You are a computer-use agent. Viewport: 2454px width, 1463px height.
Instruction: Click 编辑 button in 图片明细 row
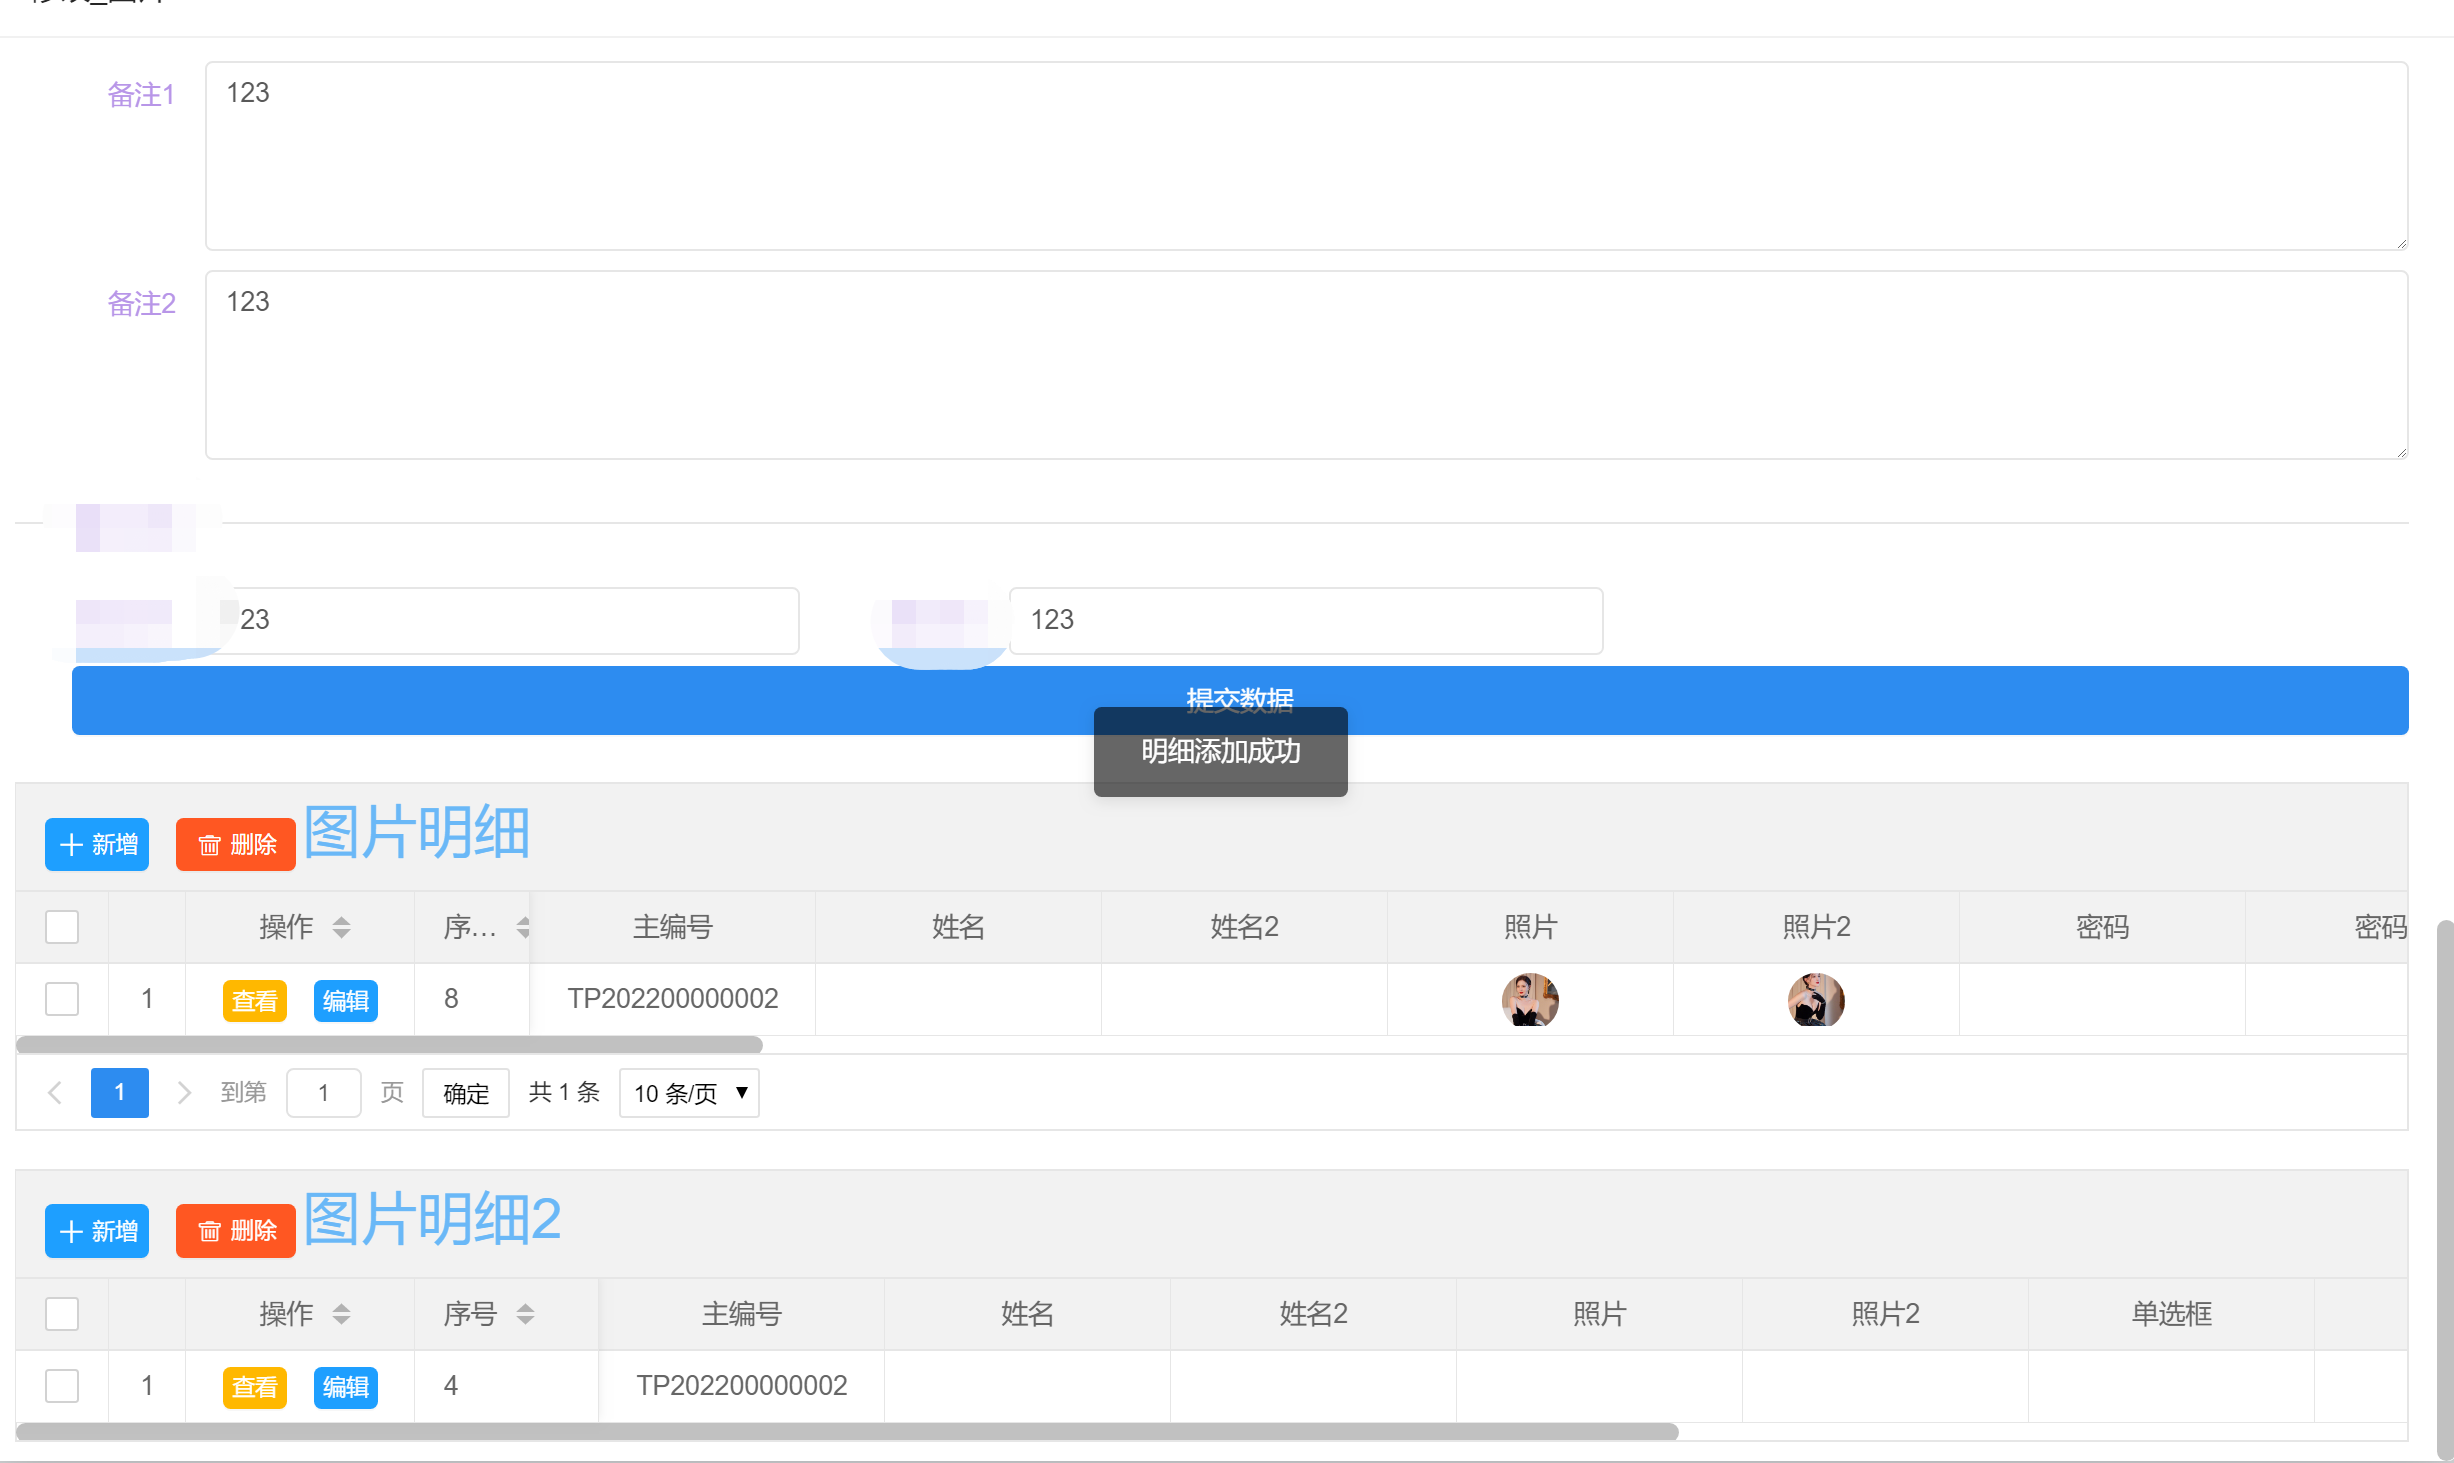pyautogui.click(x=345, y=1001)
